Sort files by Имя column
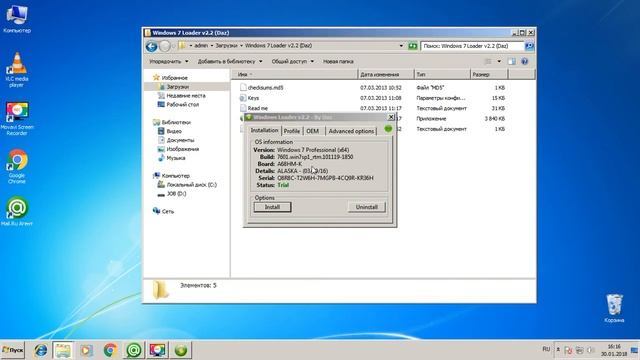Viewport: 640px width, 360px height. pos(295,74)
